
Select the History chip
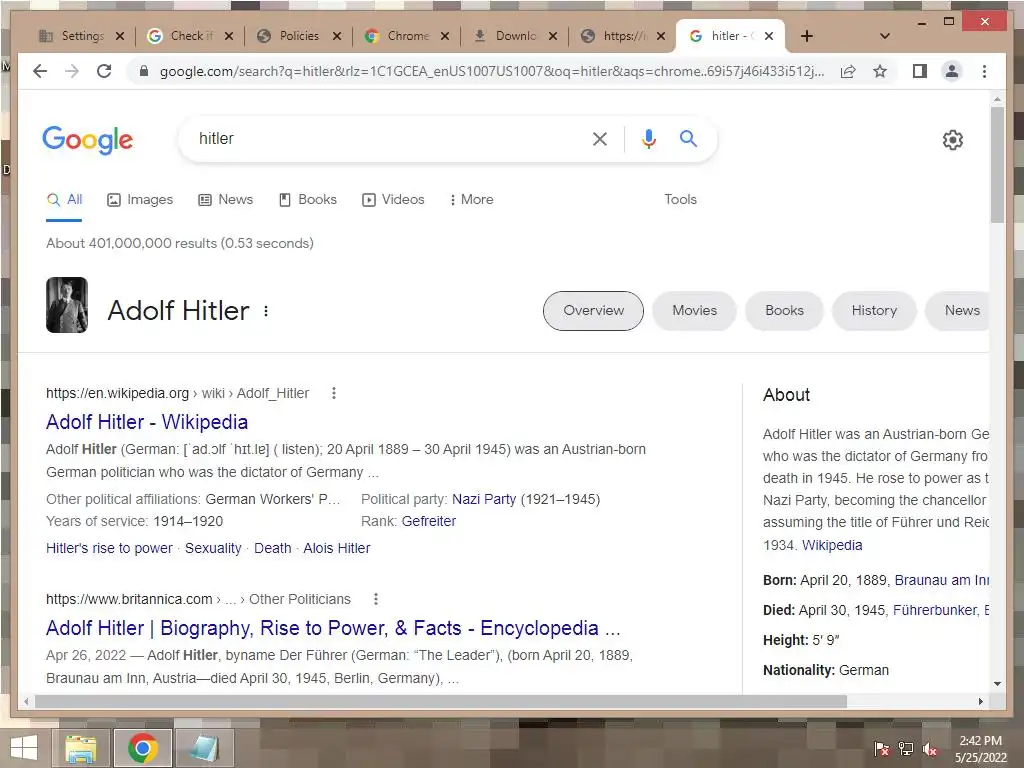pos(874,311)
